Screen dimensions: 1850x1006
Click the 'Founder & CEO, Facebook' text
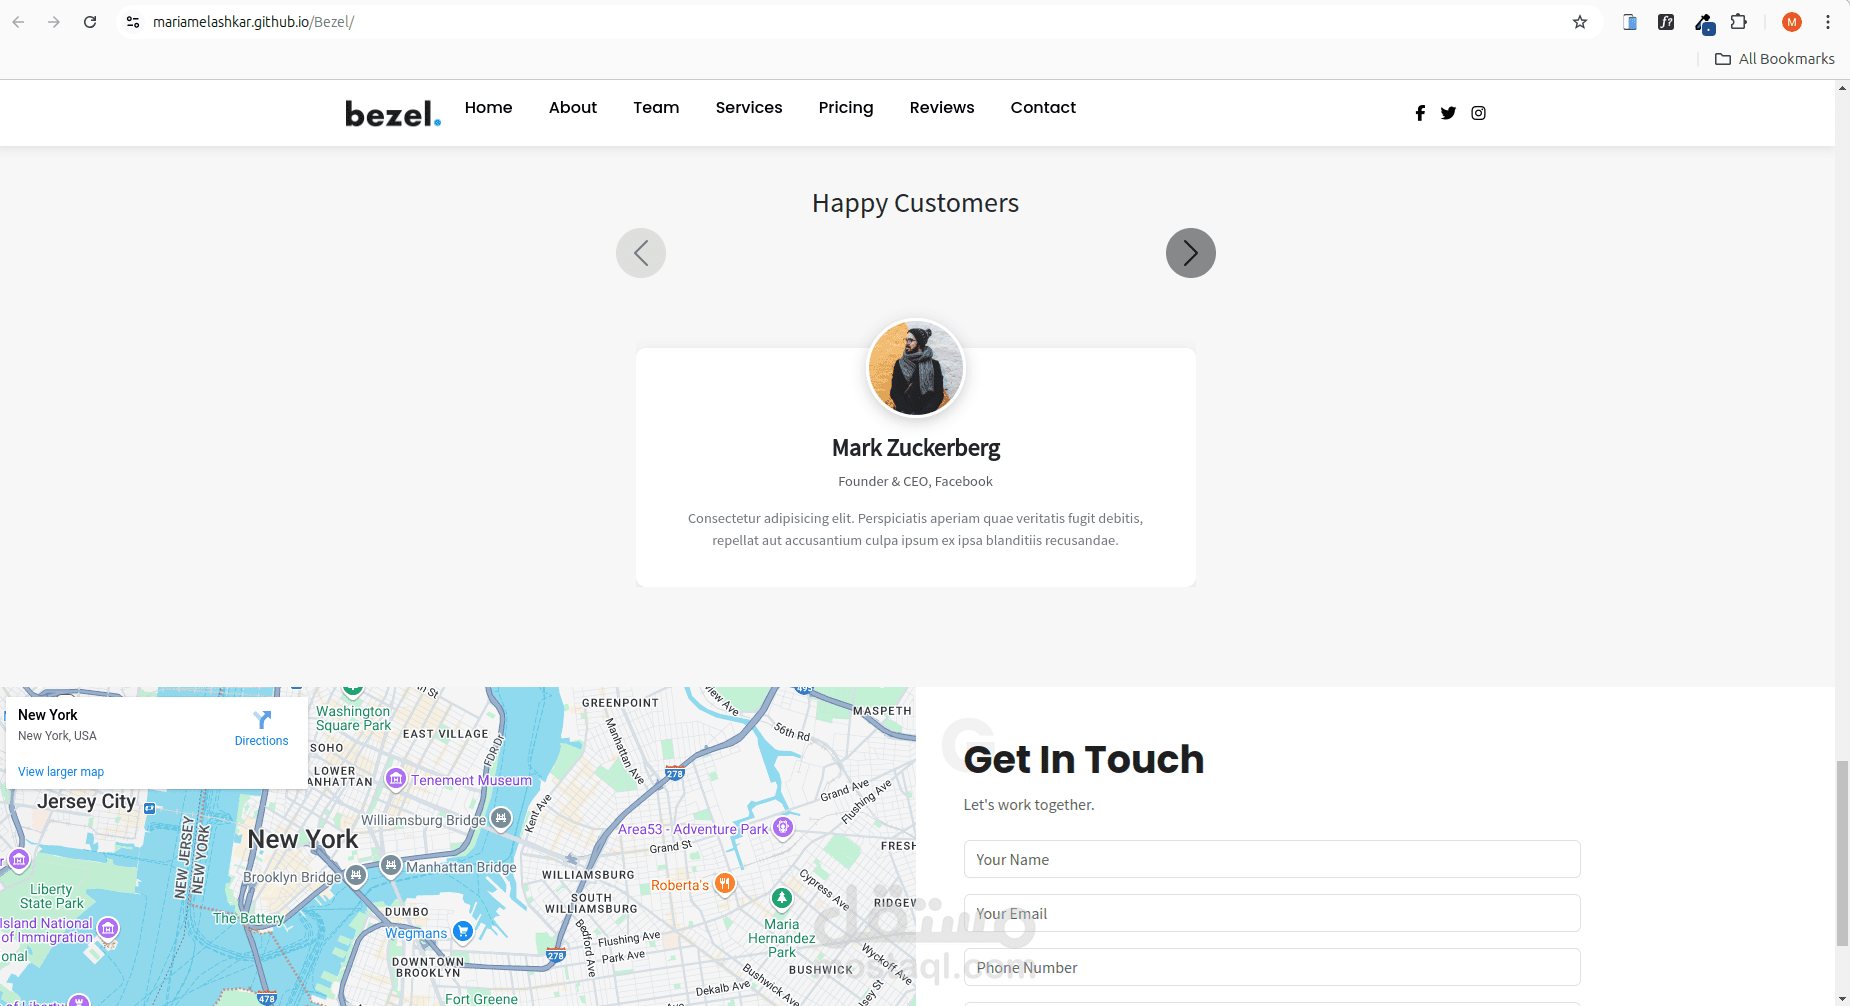tap(915, 481)
